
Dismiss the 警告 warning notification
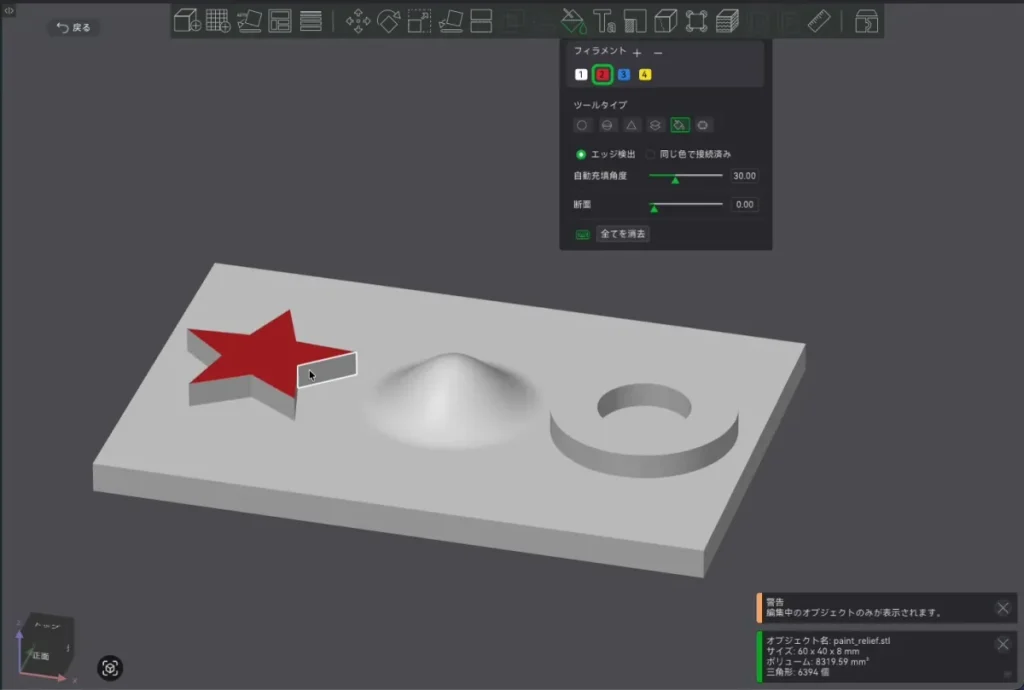1003,608
